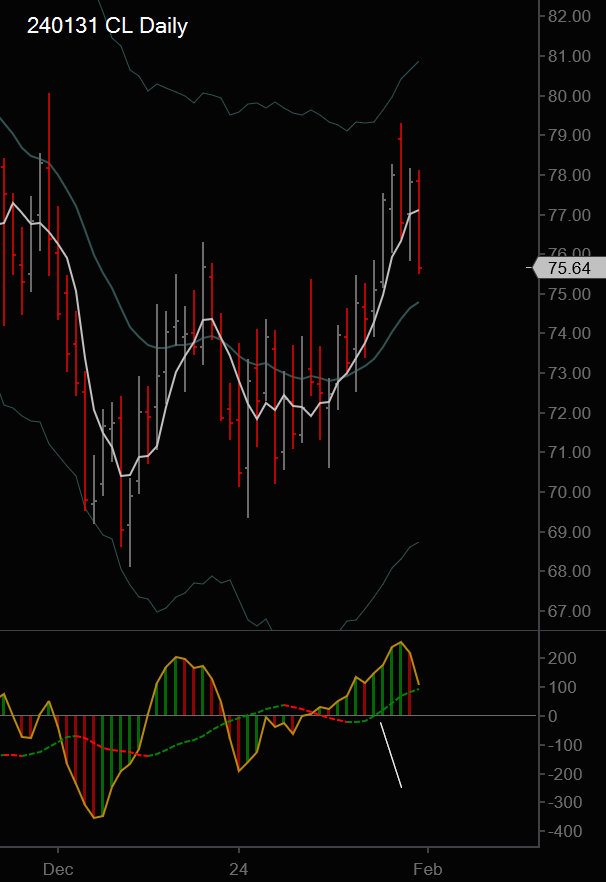The height and width of the screenshot is (882, 606).
Task: Click the -100 indicator scale label
Action: click(x=564, y=745)
